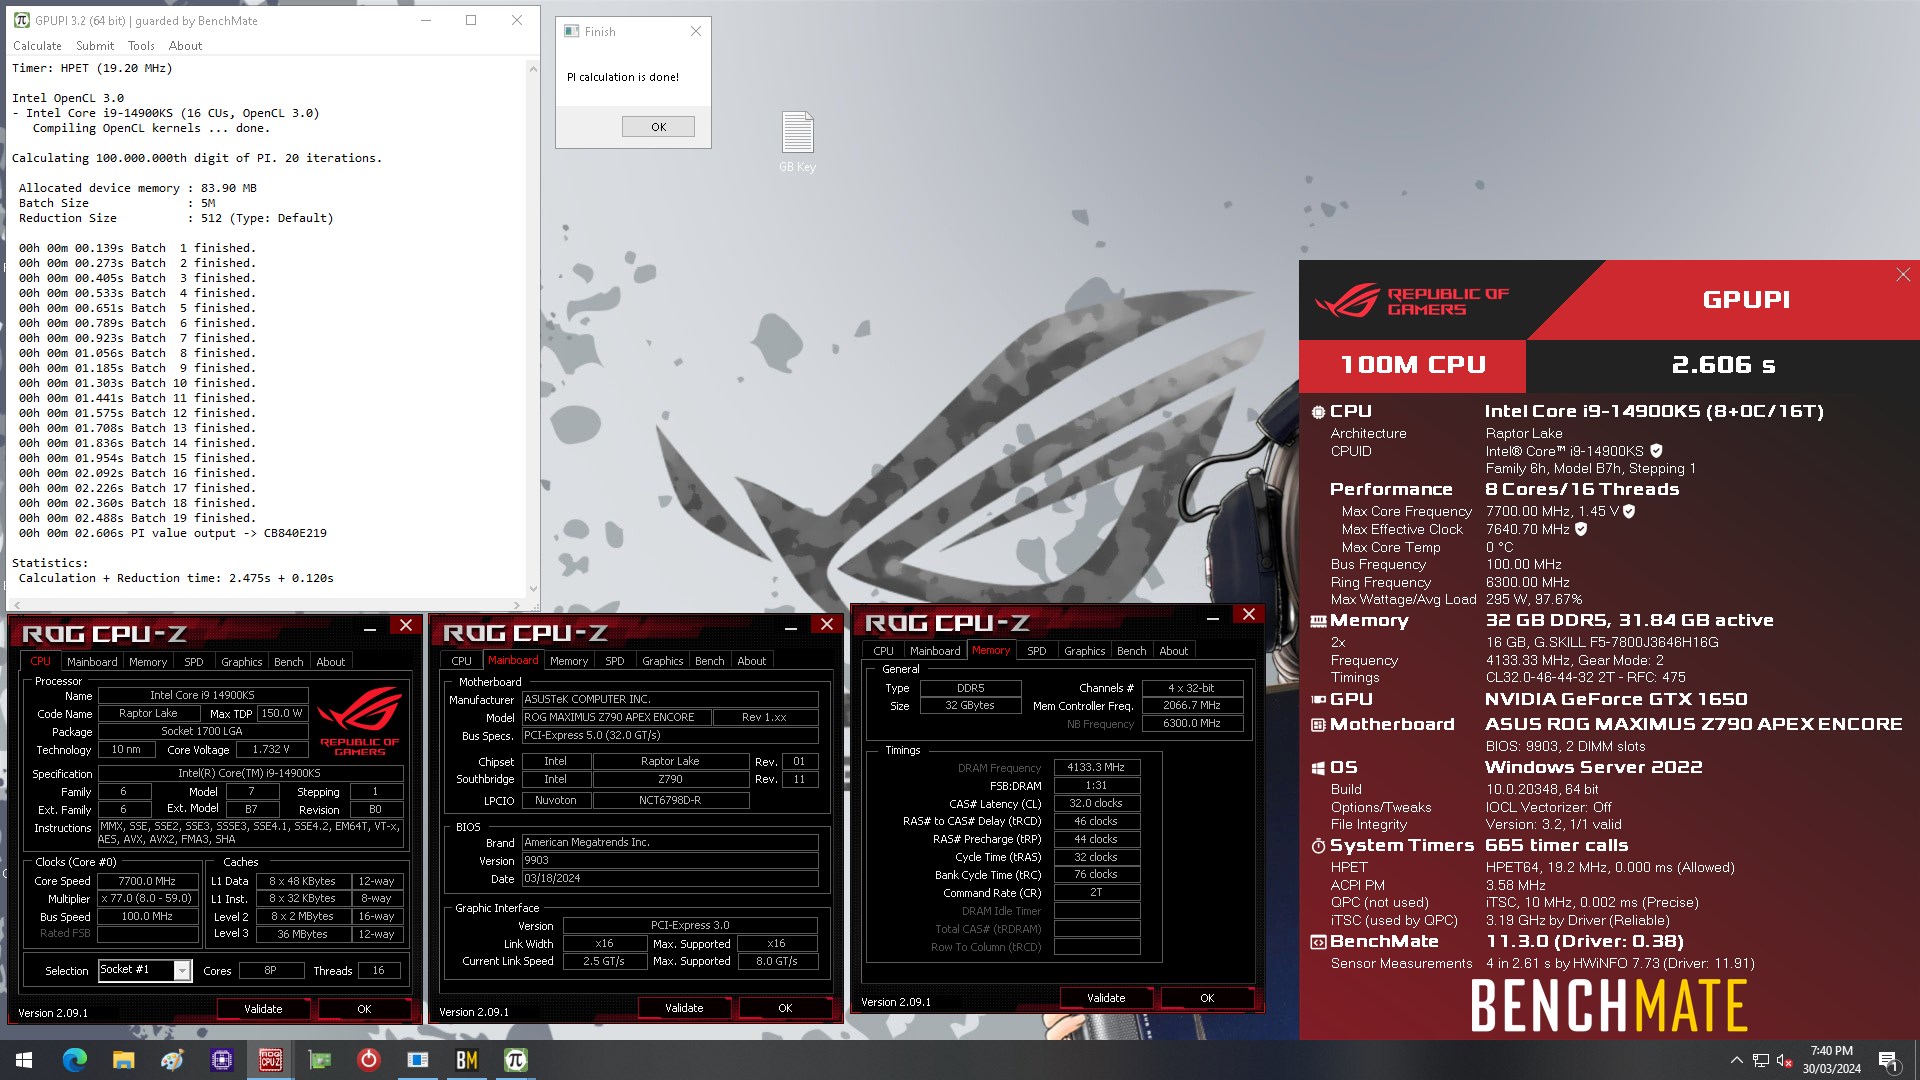Open the Submit menu in GPUPI

point(95,46)
